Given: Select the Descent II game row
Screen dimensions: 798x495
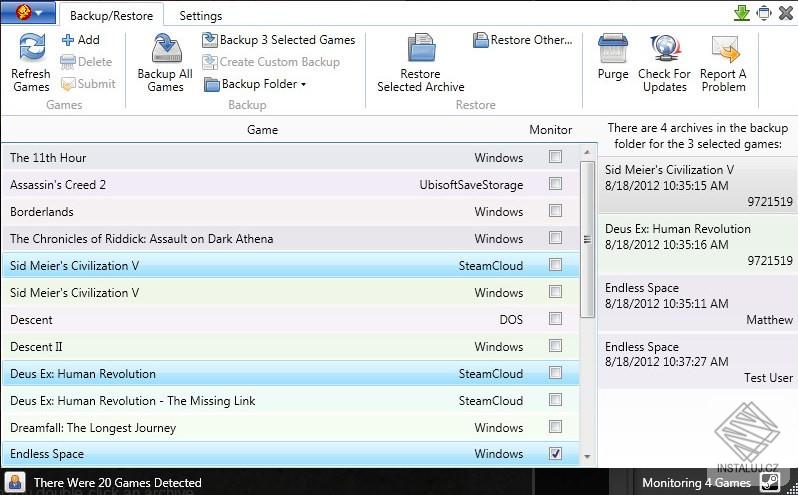Looking at the screenshot, I should pyautogui.click(x=291, y=346).
